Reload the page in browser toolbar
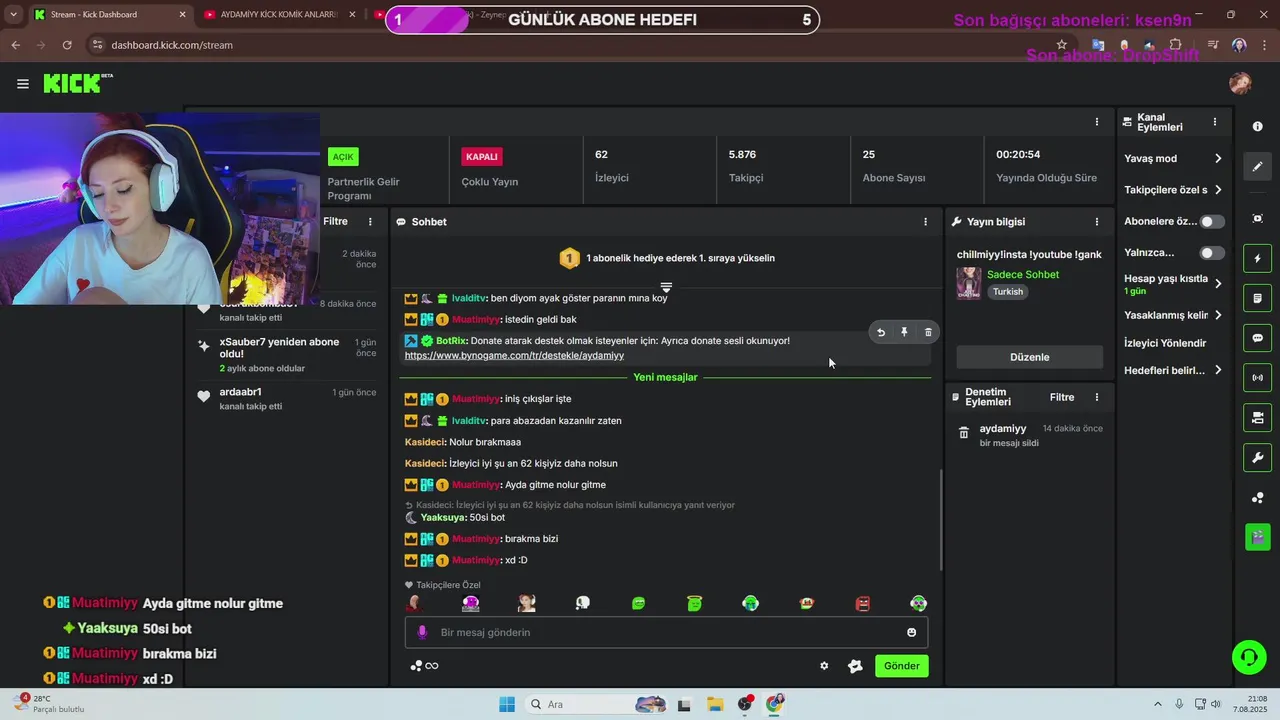The image size is (1280, 720). (67, 45)
